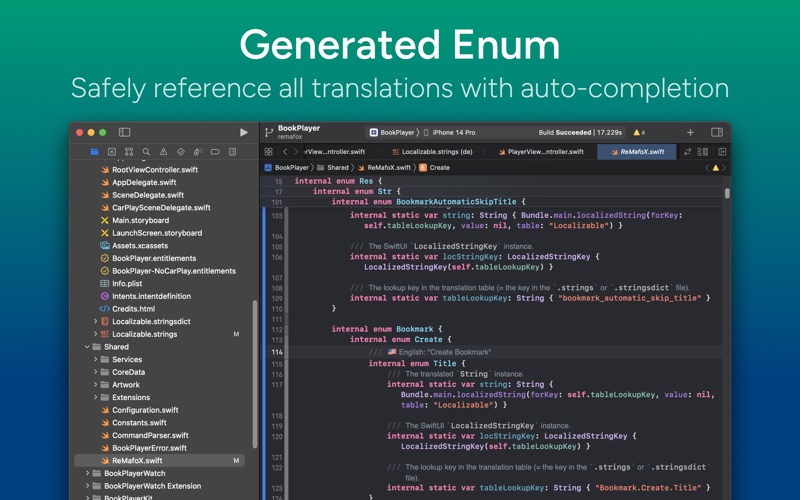Open the source control branch icon in toolbar
The image size is (800, 500).
pyautogui.click(x=269, y=133)
